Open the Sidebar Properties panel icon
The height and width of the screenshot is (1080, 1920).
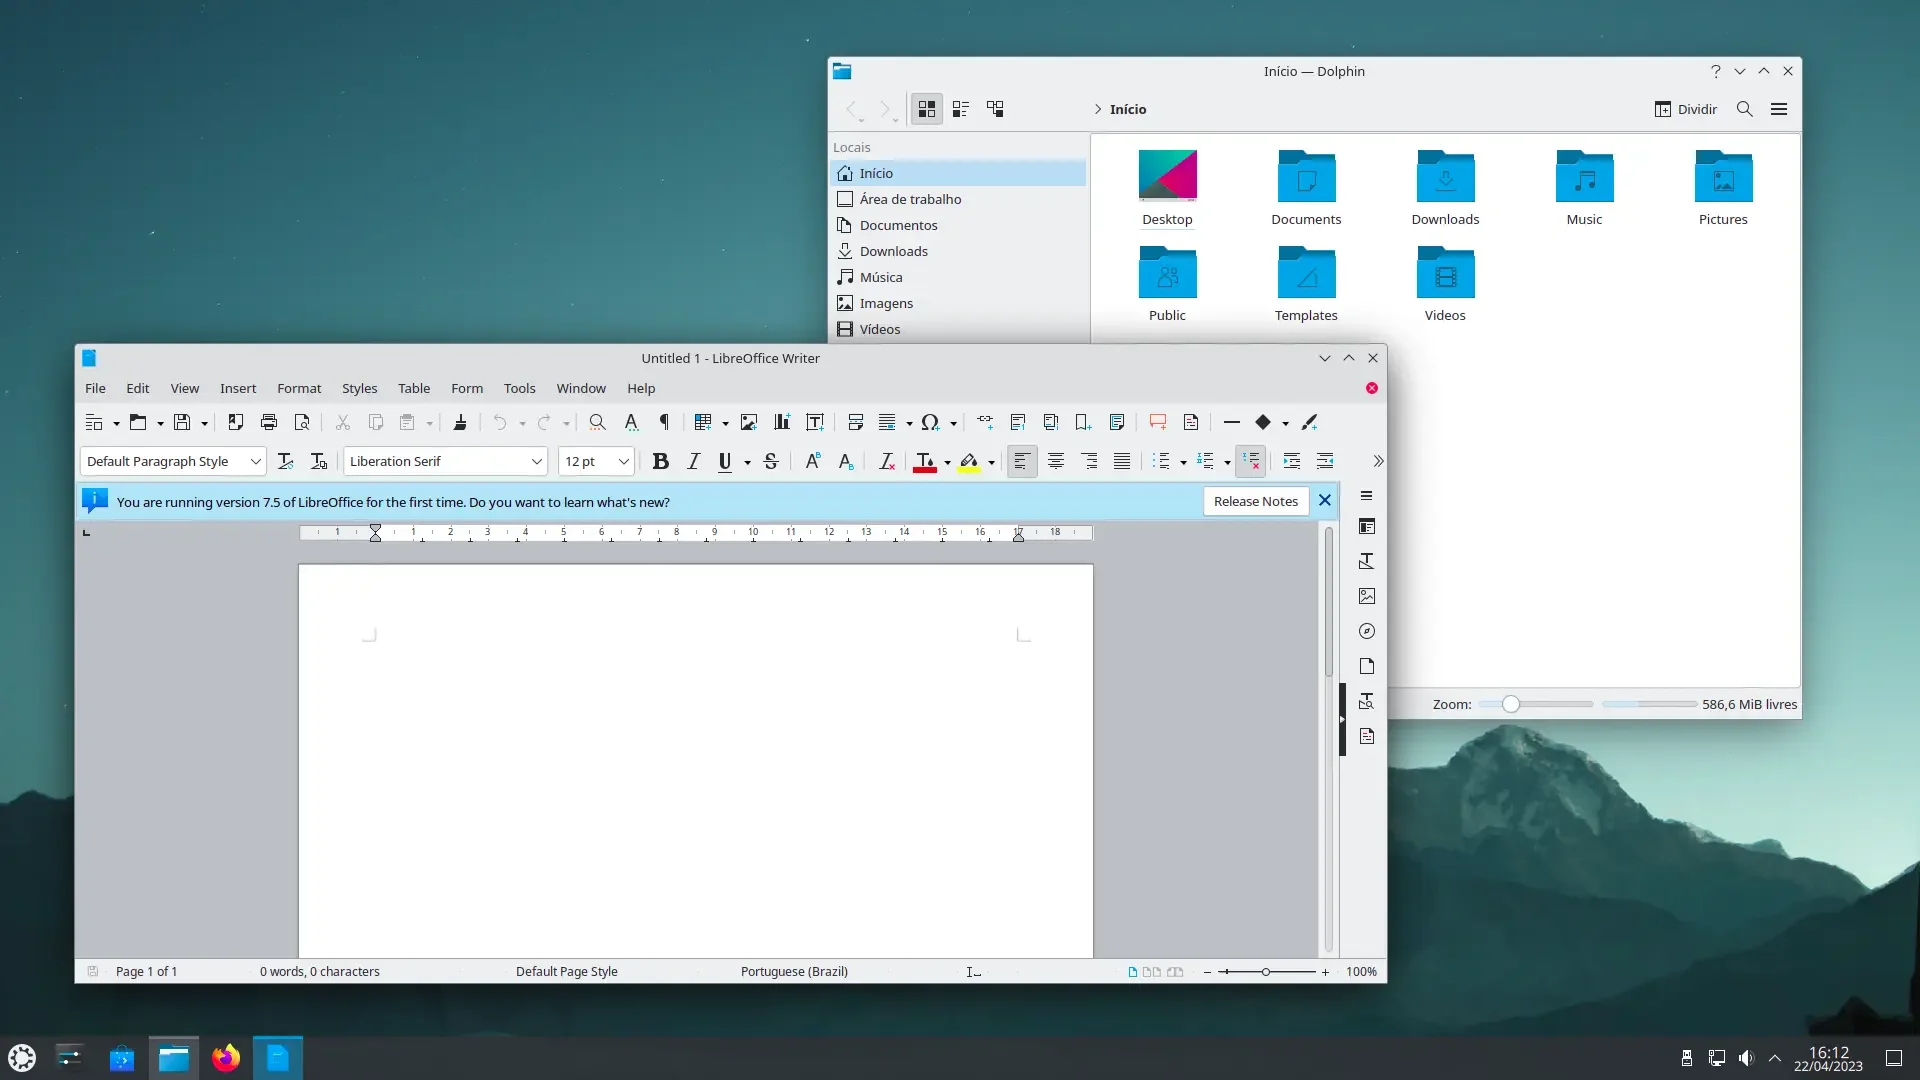point(1367,526)
